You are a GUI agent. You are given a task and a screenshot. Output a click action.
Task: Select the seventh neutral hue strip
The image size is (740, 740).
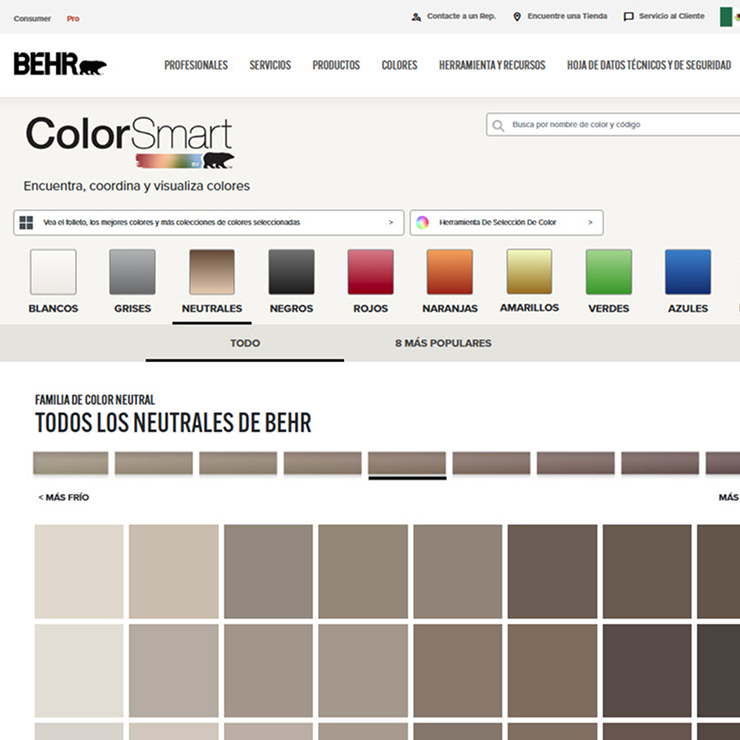coord(576,463)
